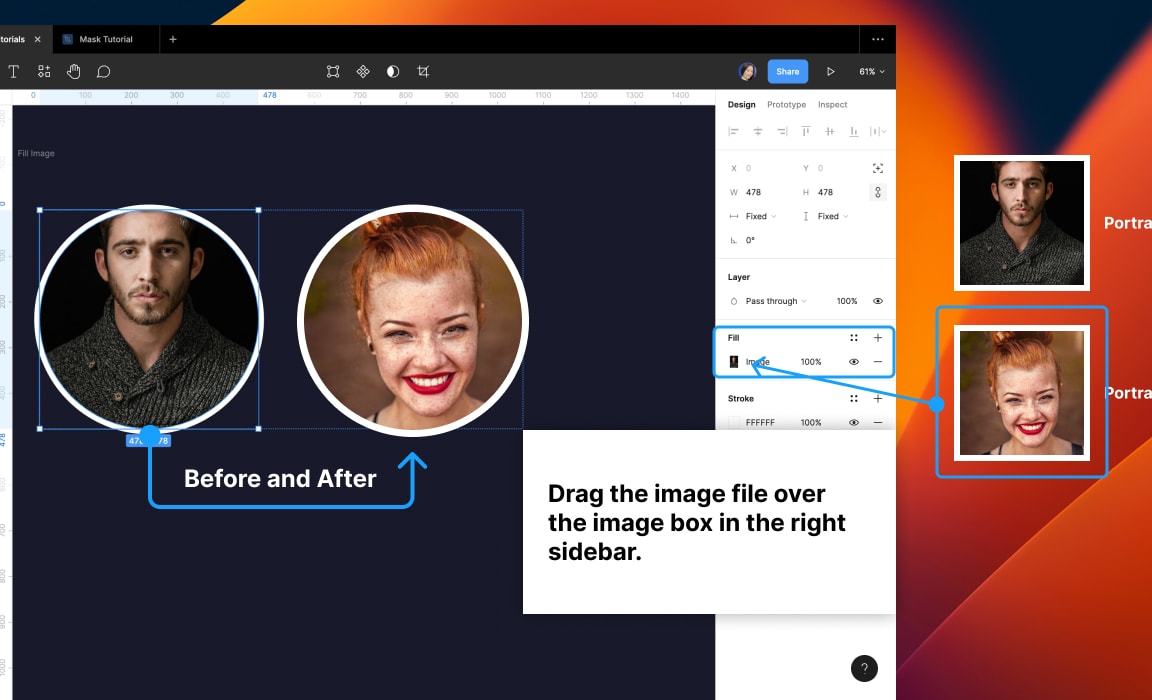
Task: Select the Text tool
Action: point(13,71)
